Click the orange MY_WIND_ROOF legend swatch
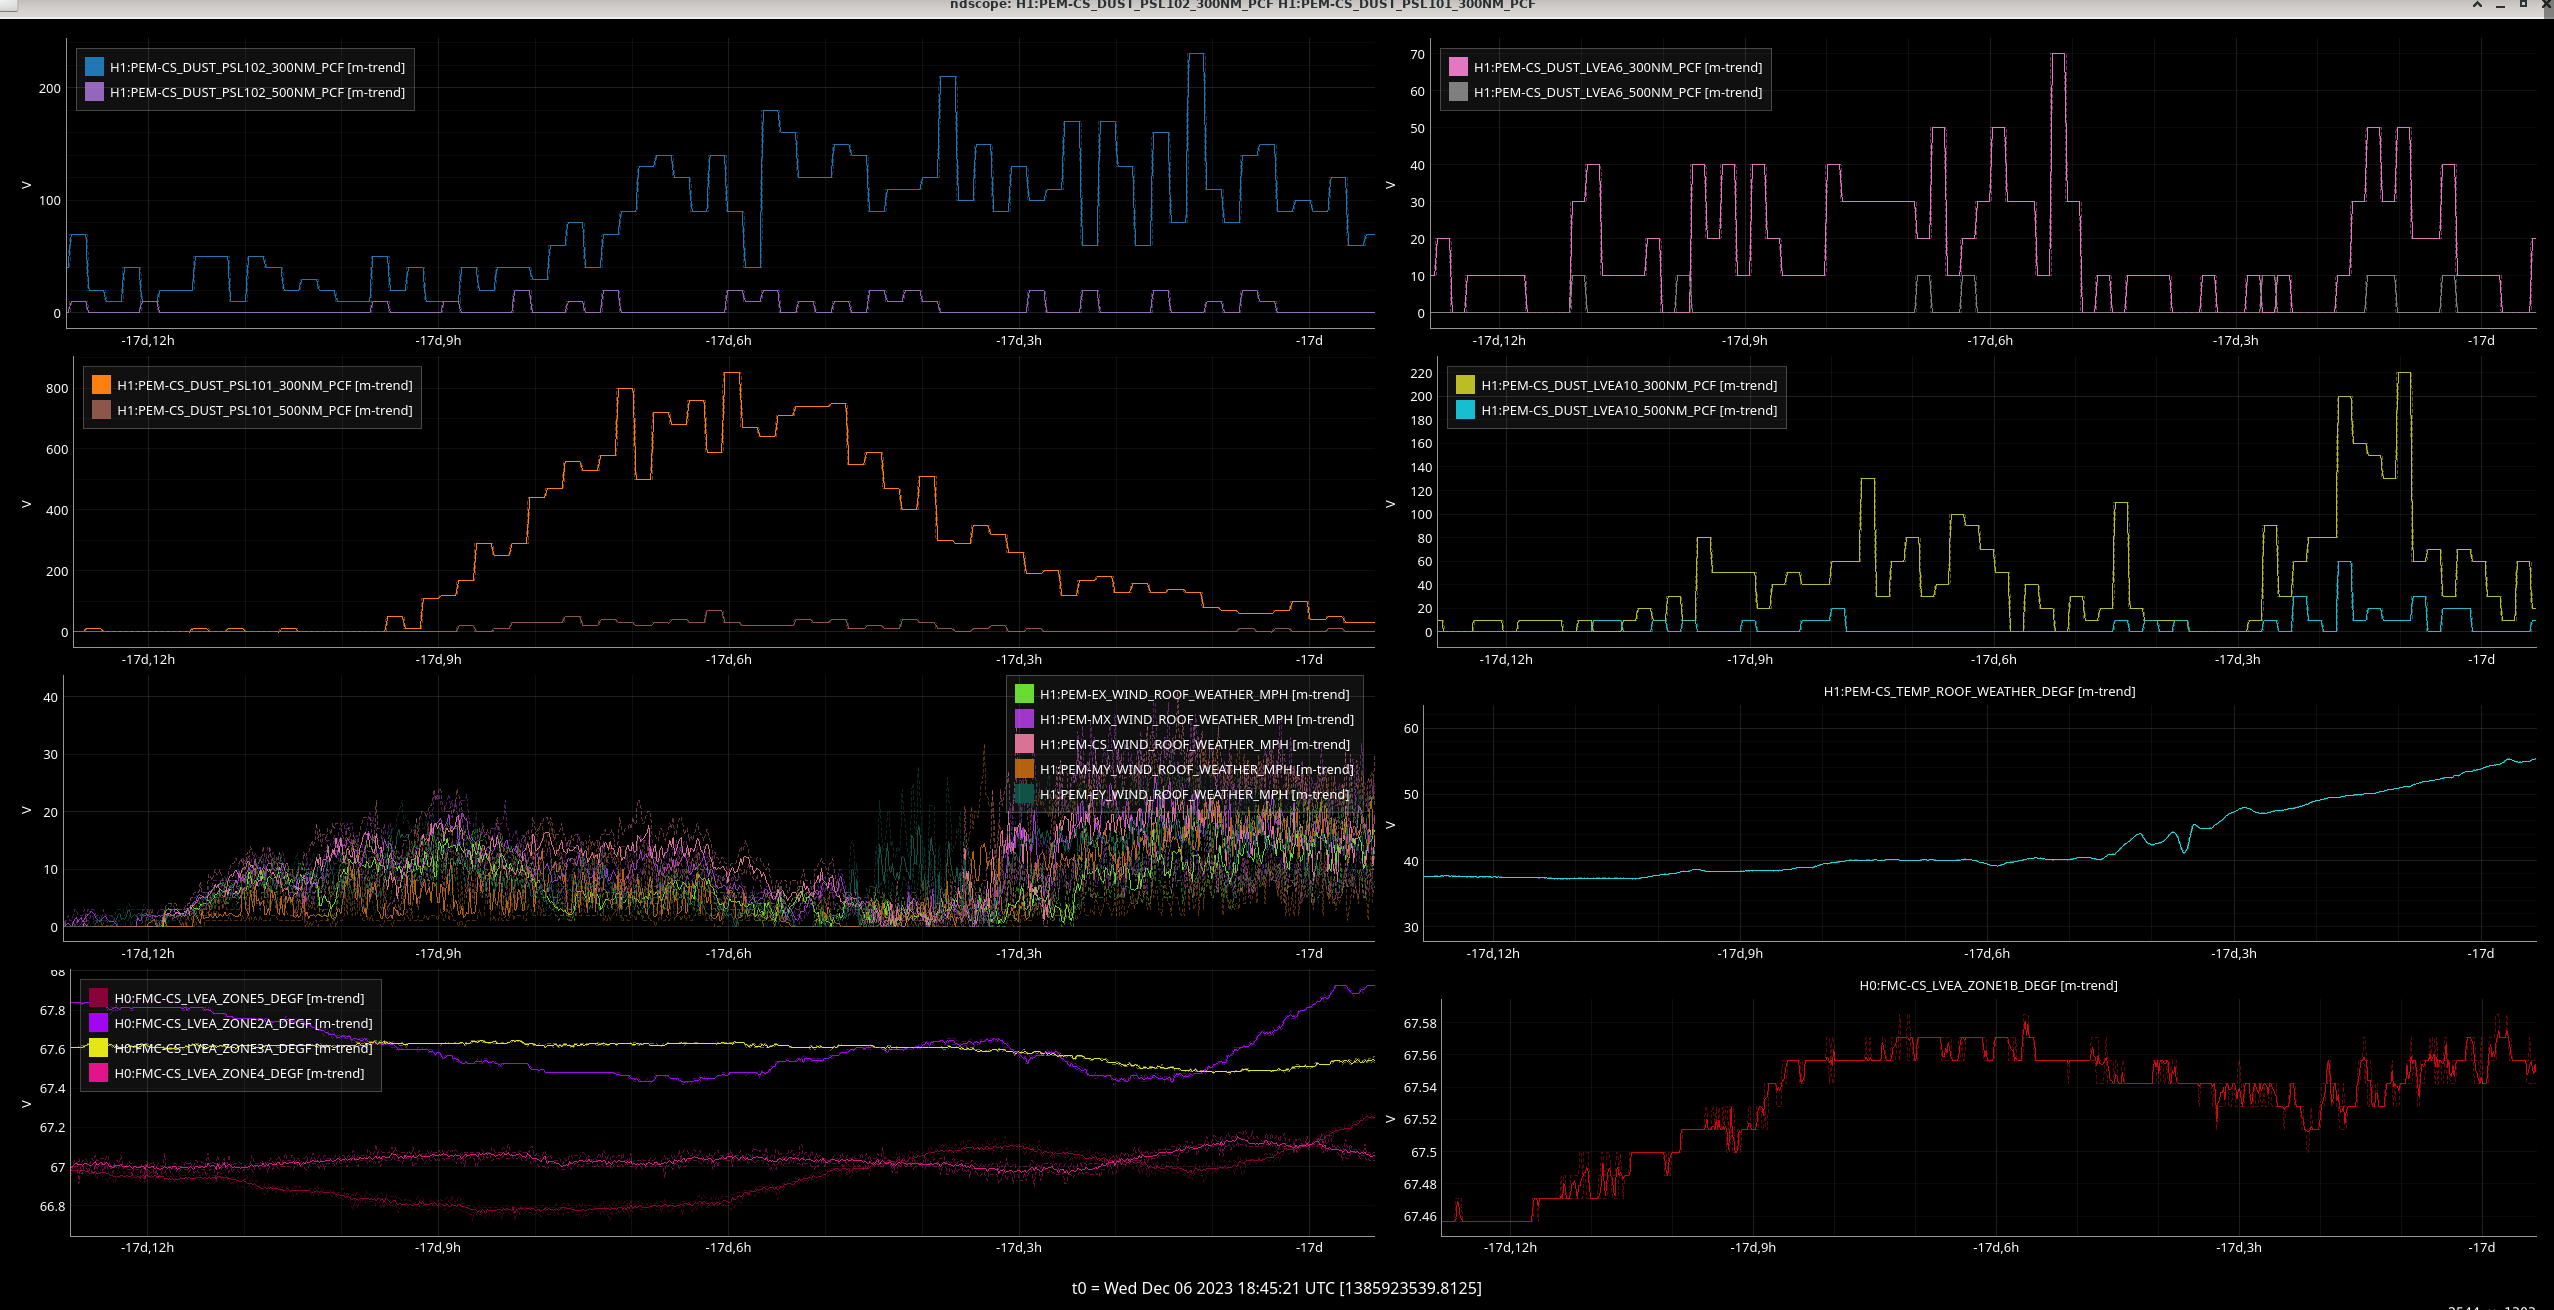The width and height of the screenshot is (2554, 1310). tap(1025, 769)
